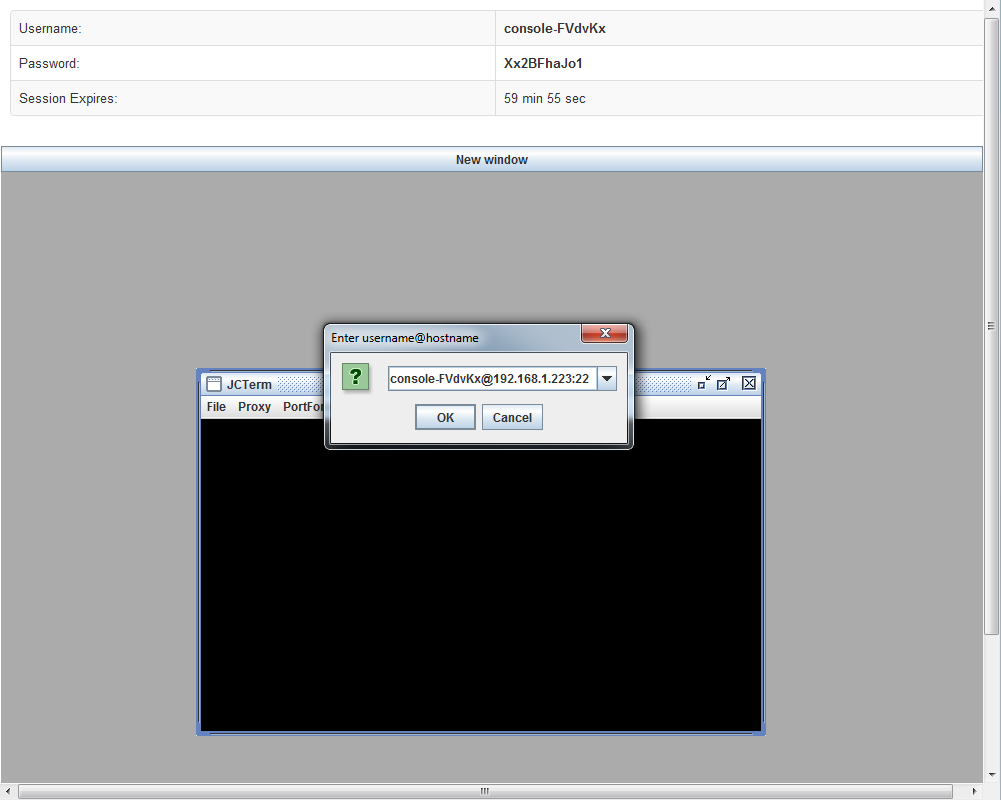This screenshot has width=1001, height=800.
Task: Close the Enter username@hostname dialog
Action: tap(605, 334)
